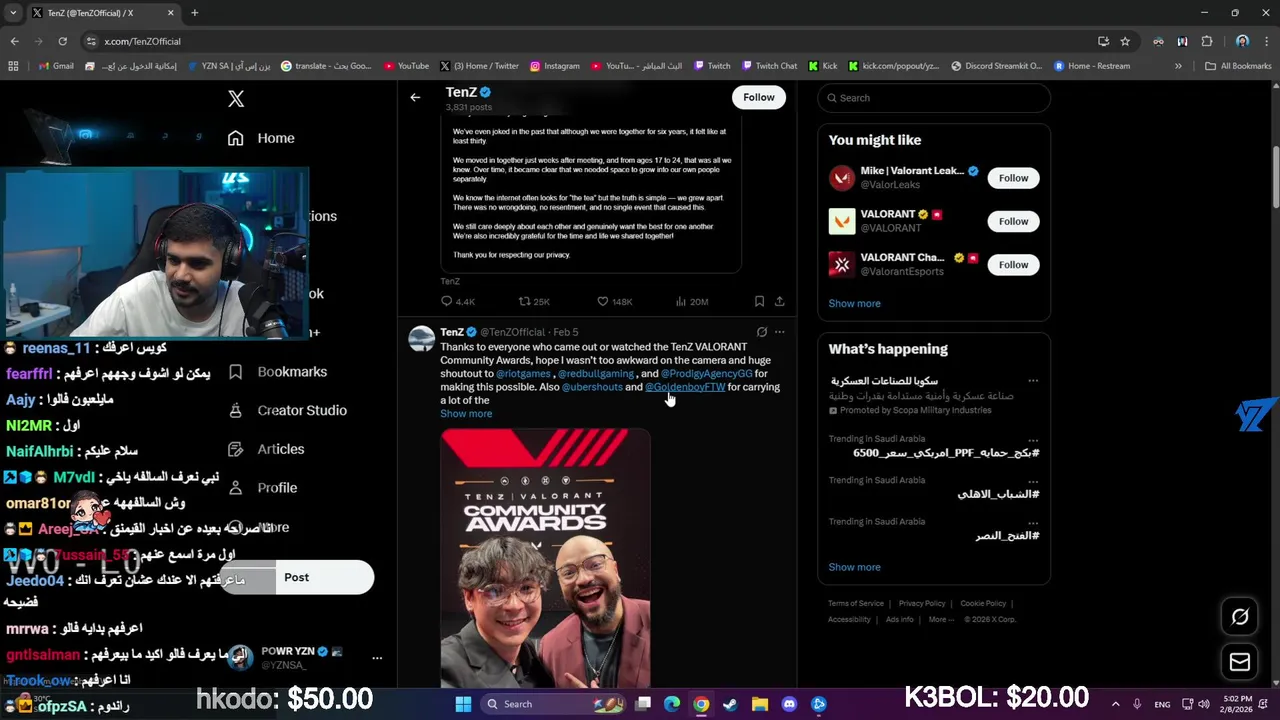Open Creator Studio in the sidebar
The image size is (1280, 720).
287,410
